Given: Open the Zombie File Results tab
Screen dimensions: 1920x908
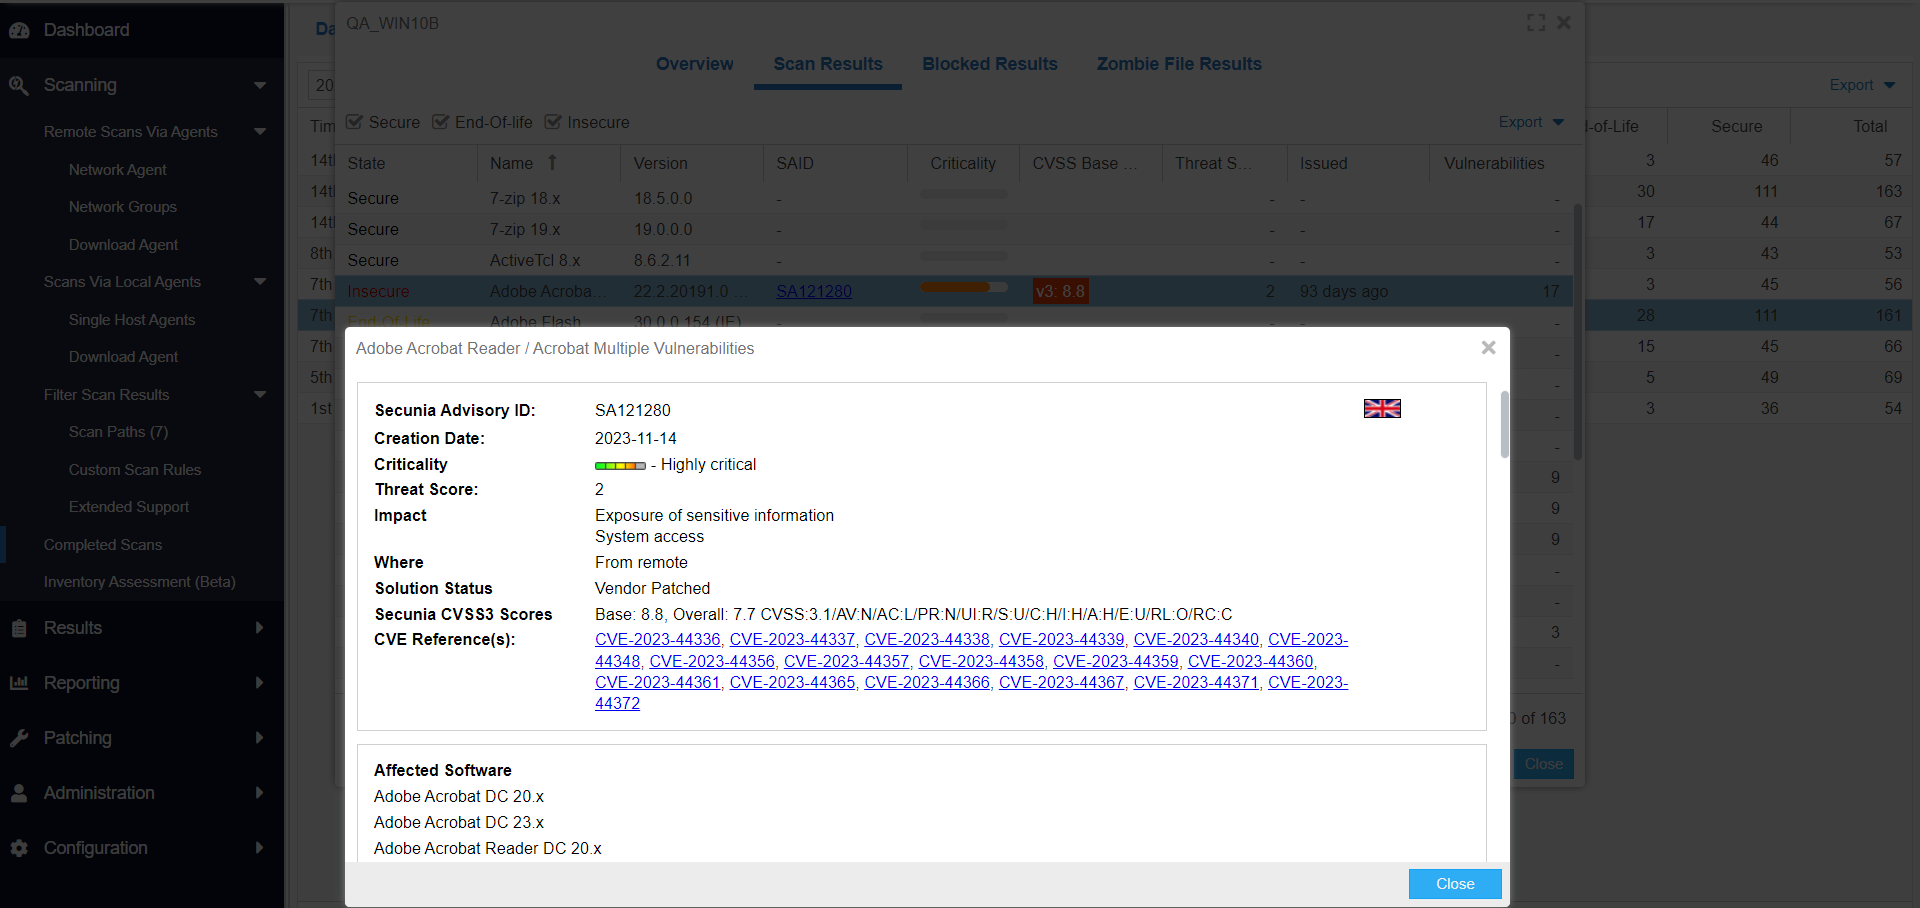Looking at the screenshot, I should [1178, 64].
